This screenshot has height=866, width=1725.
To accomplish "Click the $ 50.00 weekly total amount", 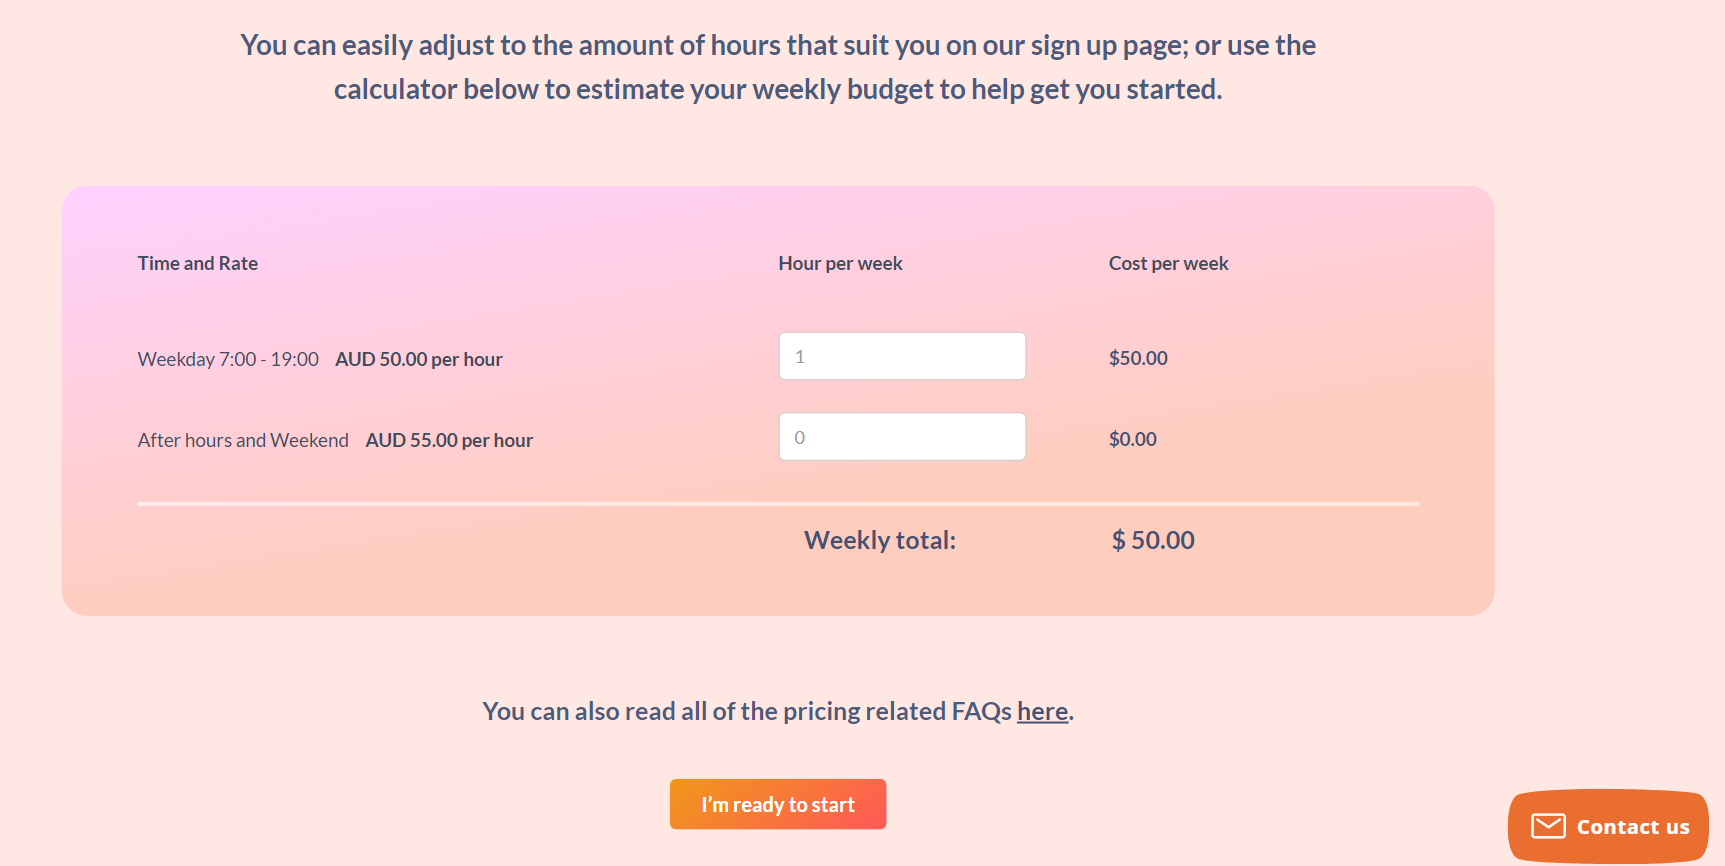I will coord(1153,540).
